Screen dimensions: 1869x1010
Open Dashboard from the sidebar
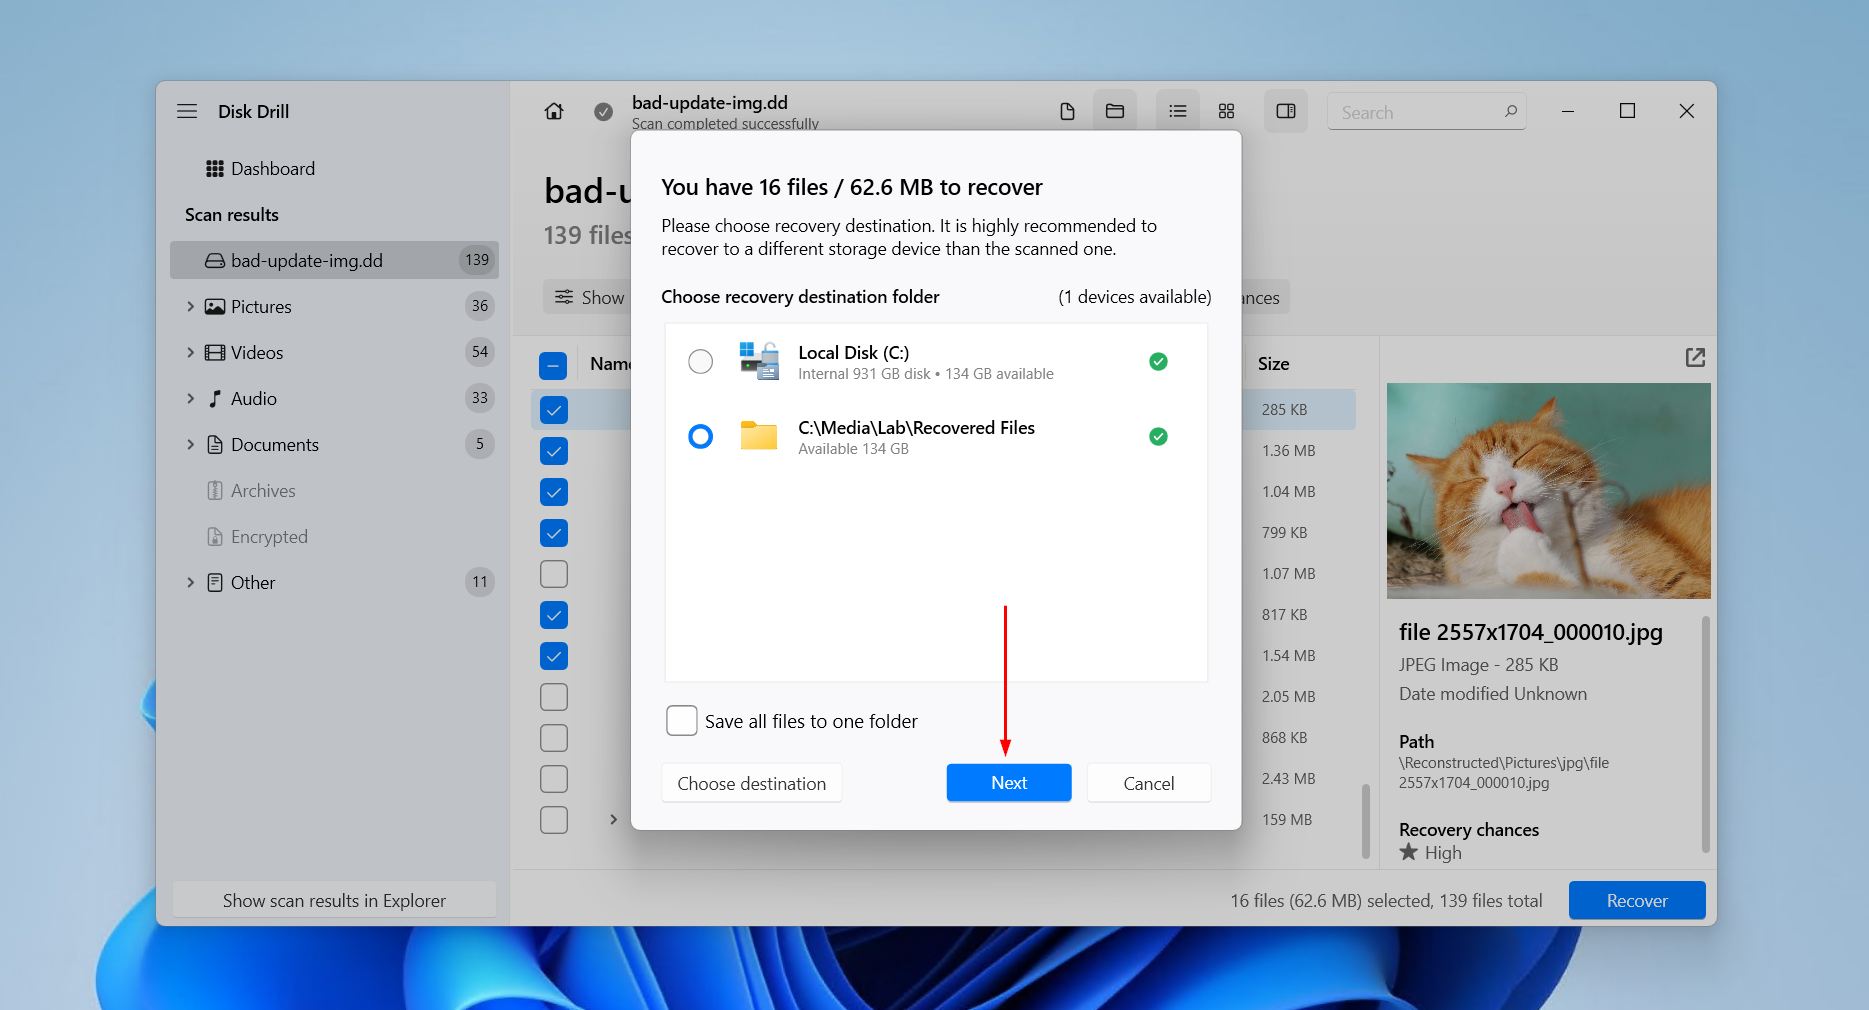click(273, 168)
